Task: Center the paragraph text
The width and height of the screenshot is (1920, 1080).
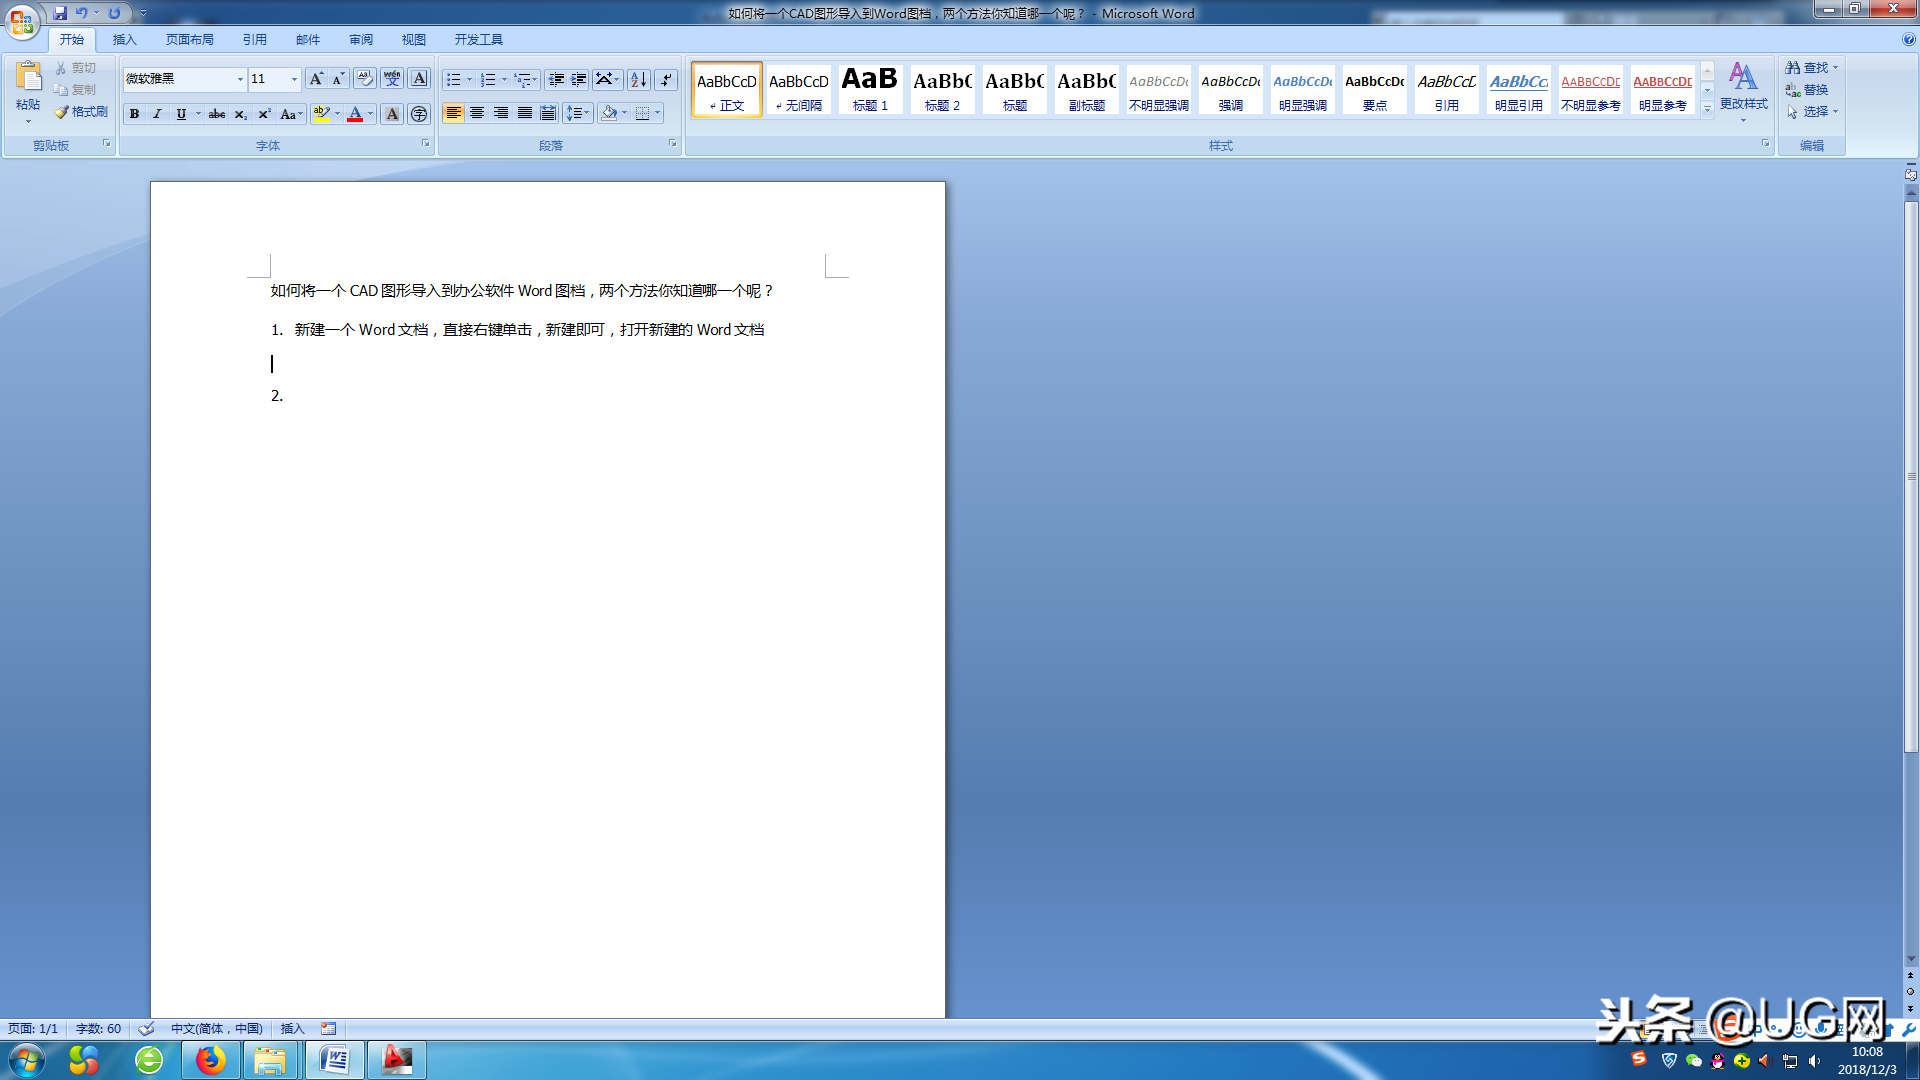Action: click(477, 113)
